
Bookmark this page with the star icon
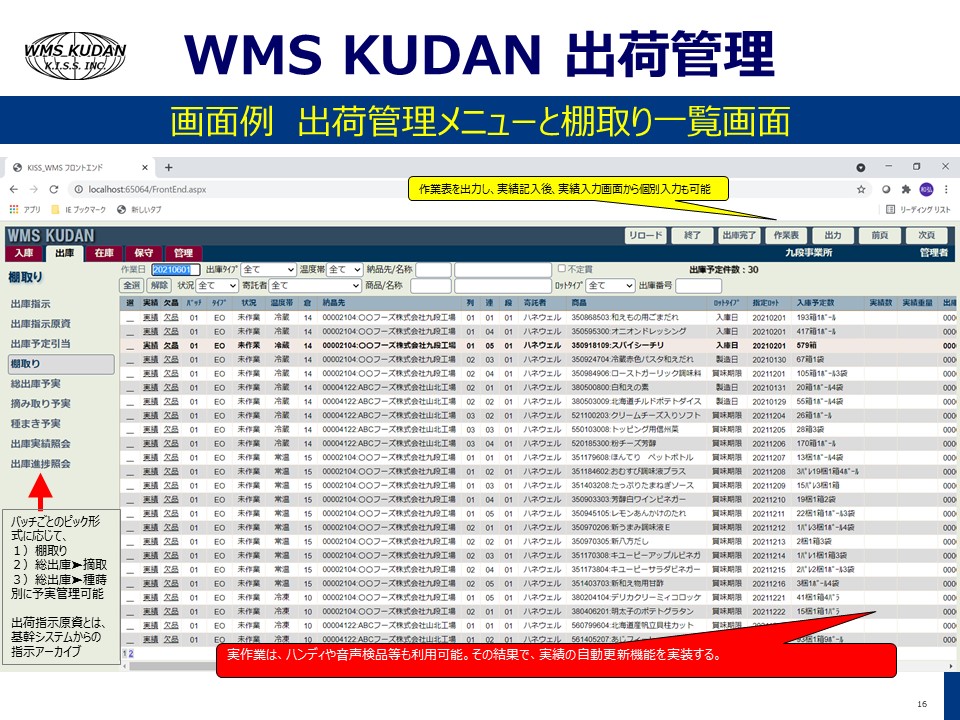coord(861,189)
